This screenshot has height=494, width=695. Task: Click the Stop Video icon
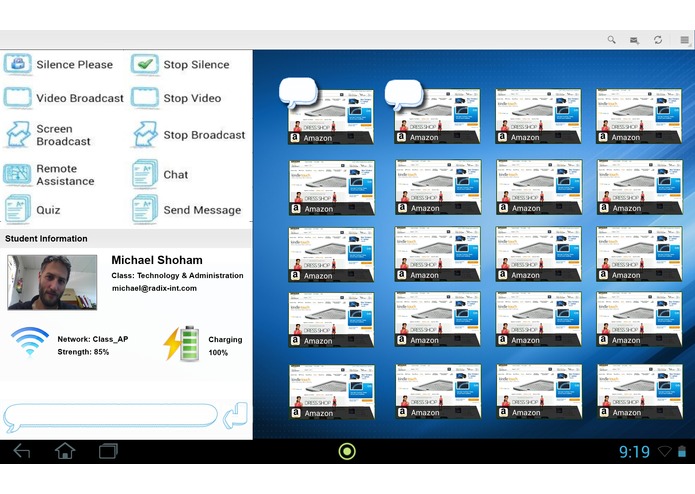pyautogui.click(x=145, y=97)
